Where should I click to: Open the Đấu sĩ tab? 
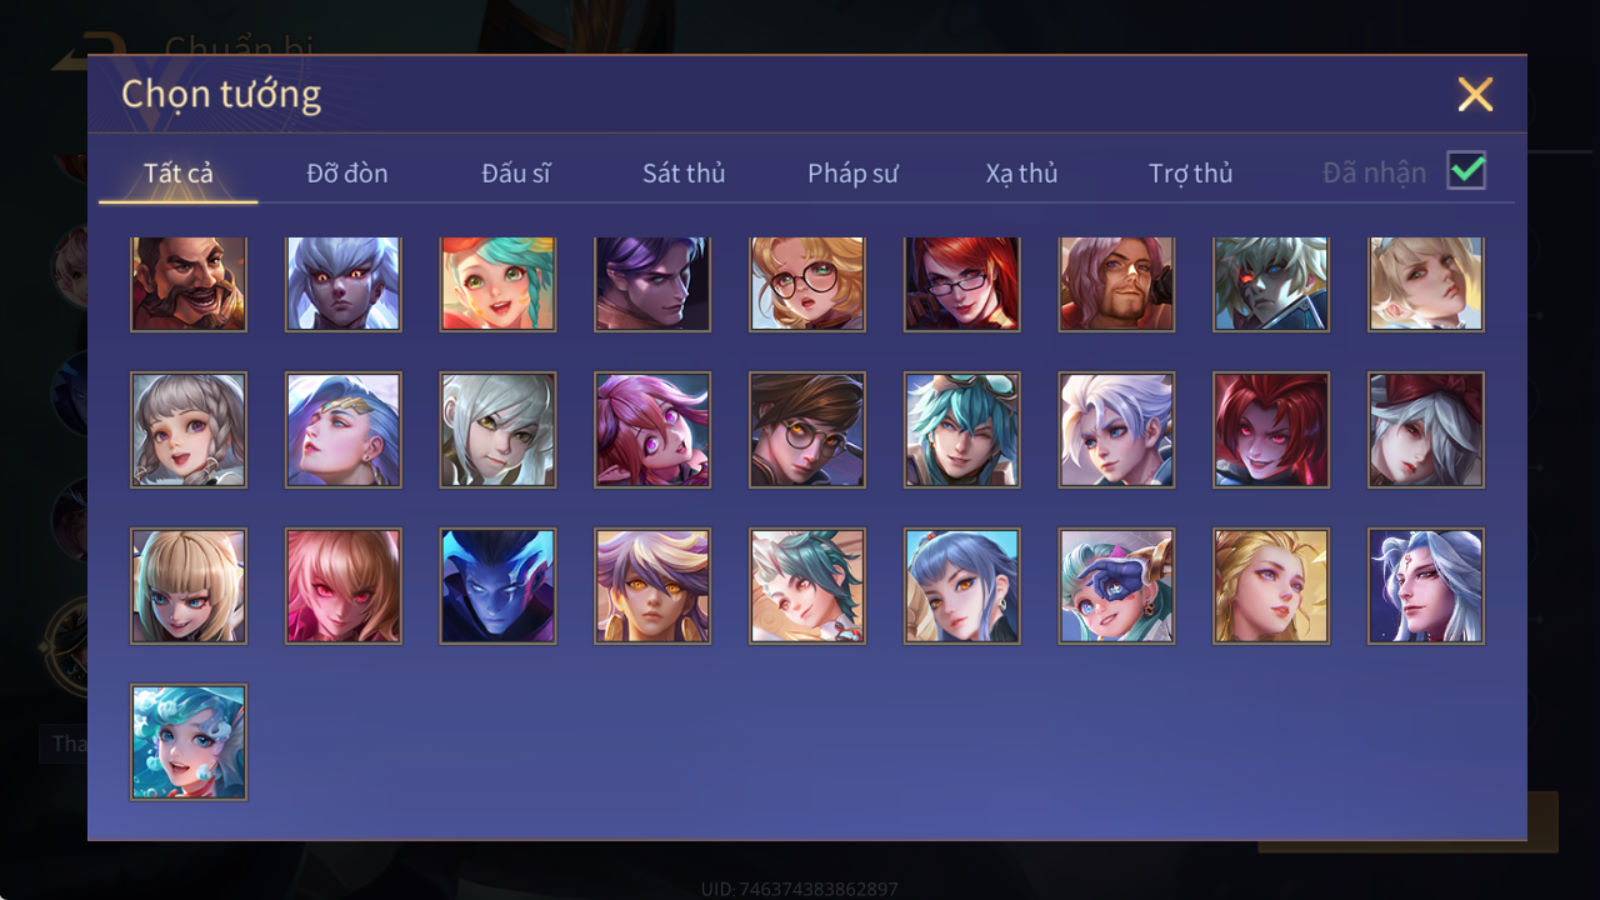coord(516,173)
